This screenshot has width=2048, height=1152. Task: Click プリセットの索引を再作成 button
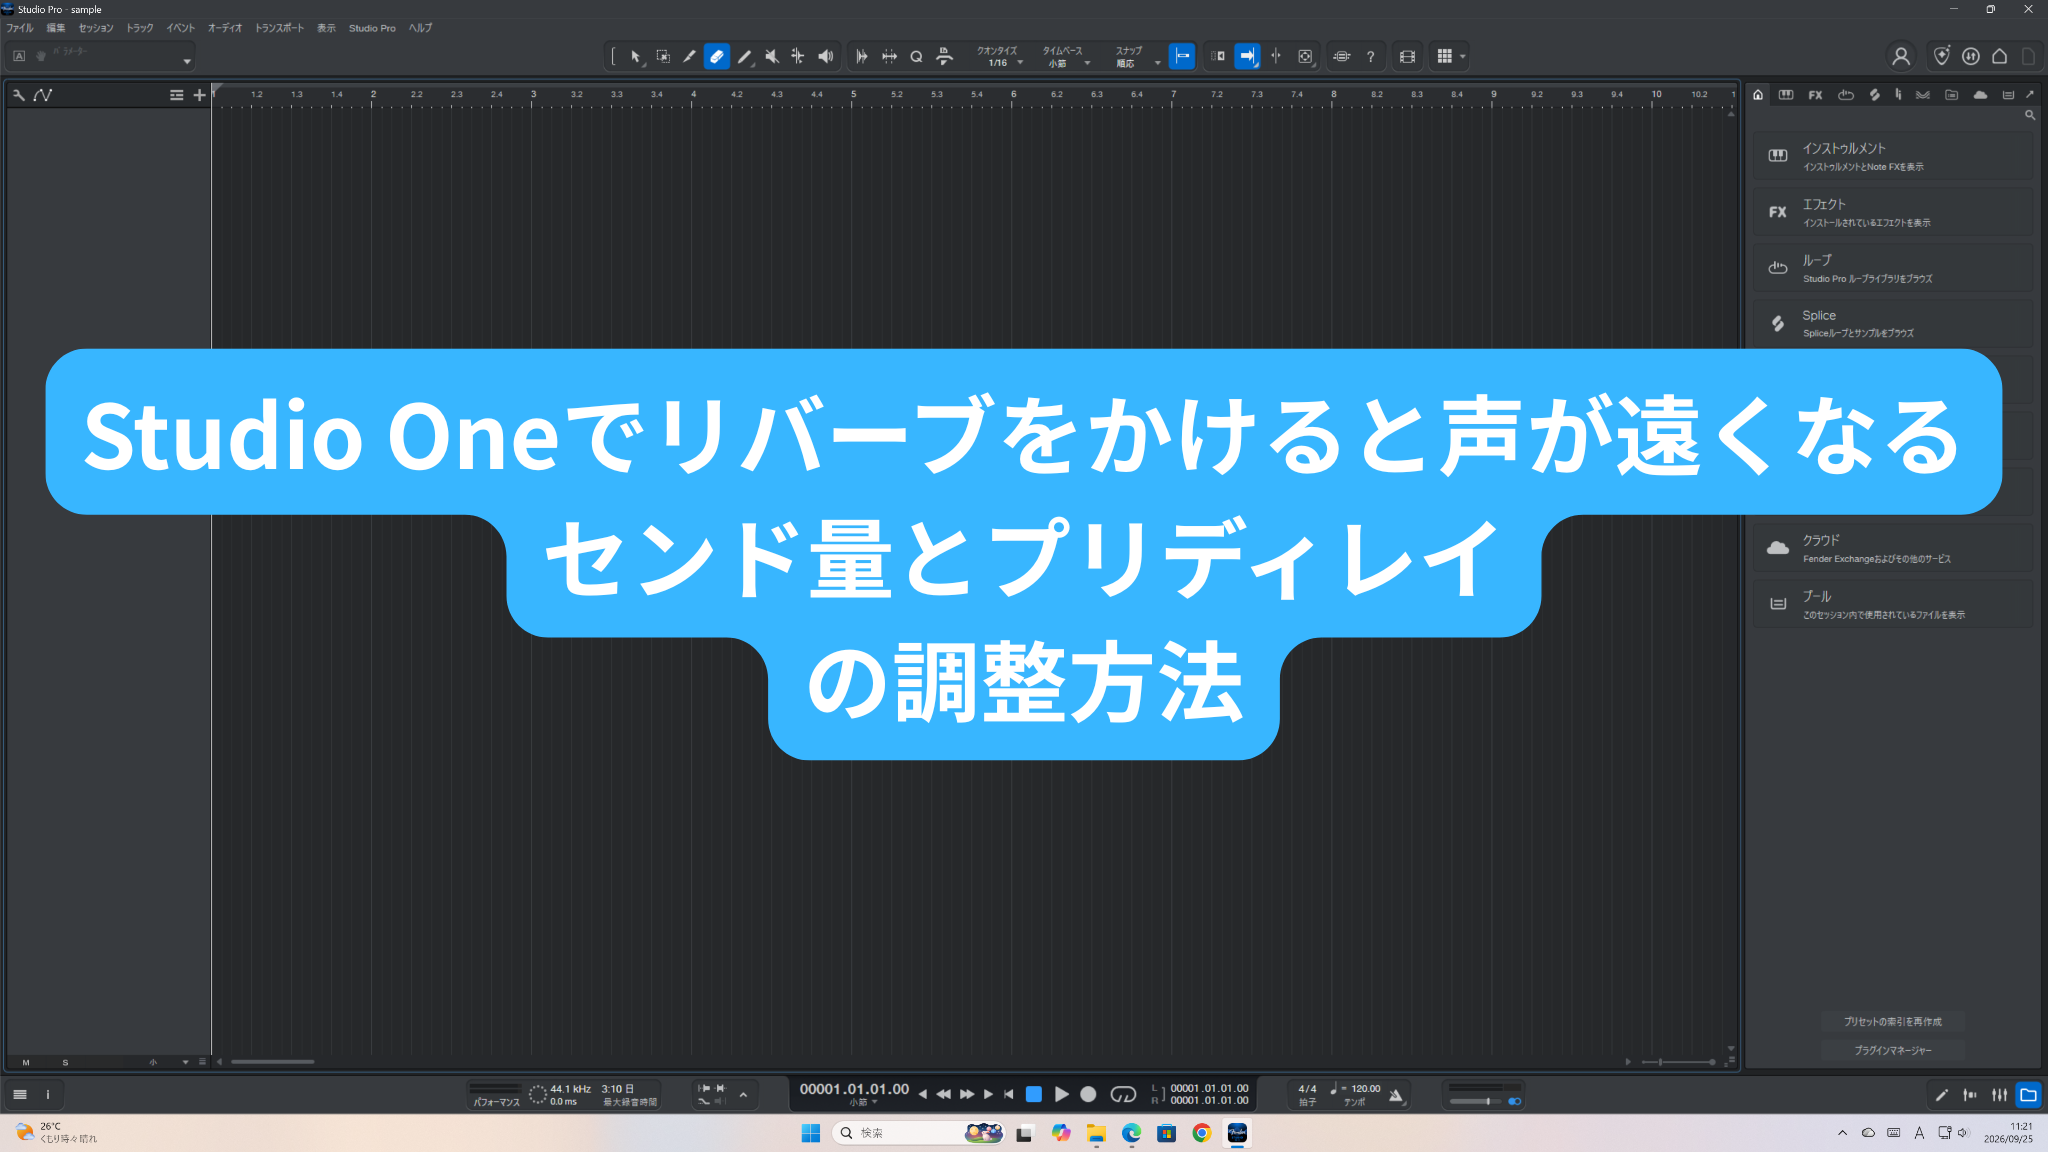coord(1892,1021)
